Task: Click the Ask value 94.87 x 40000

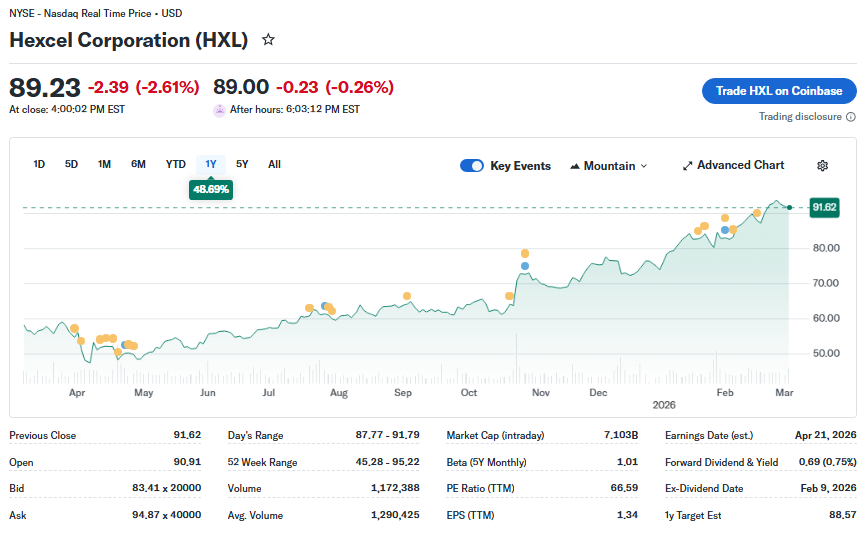Action: pyautogui.click(x=167, y=515)
